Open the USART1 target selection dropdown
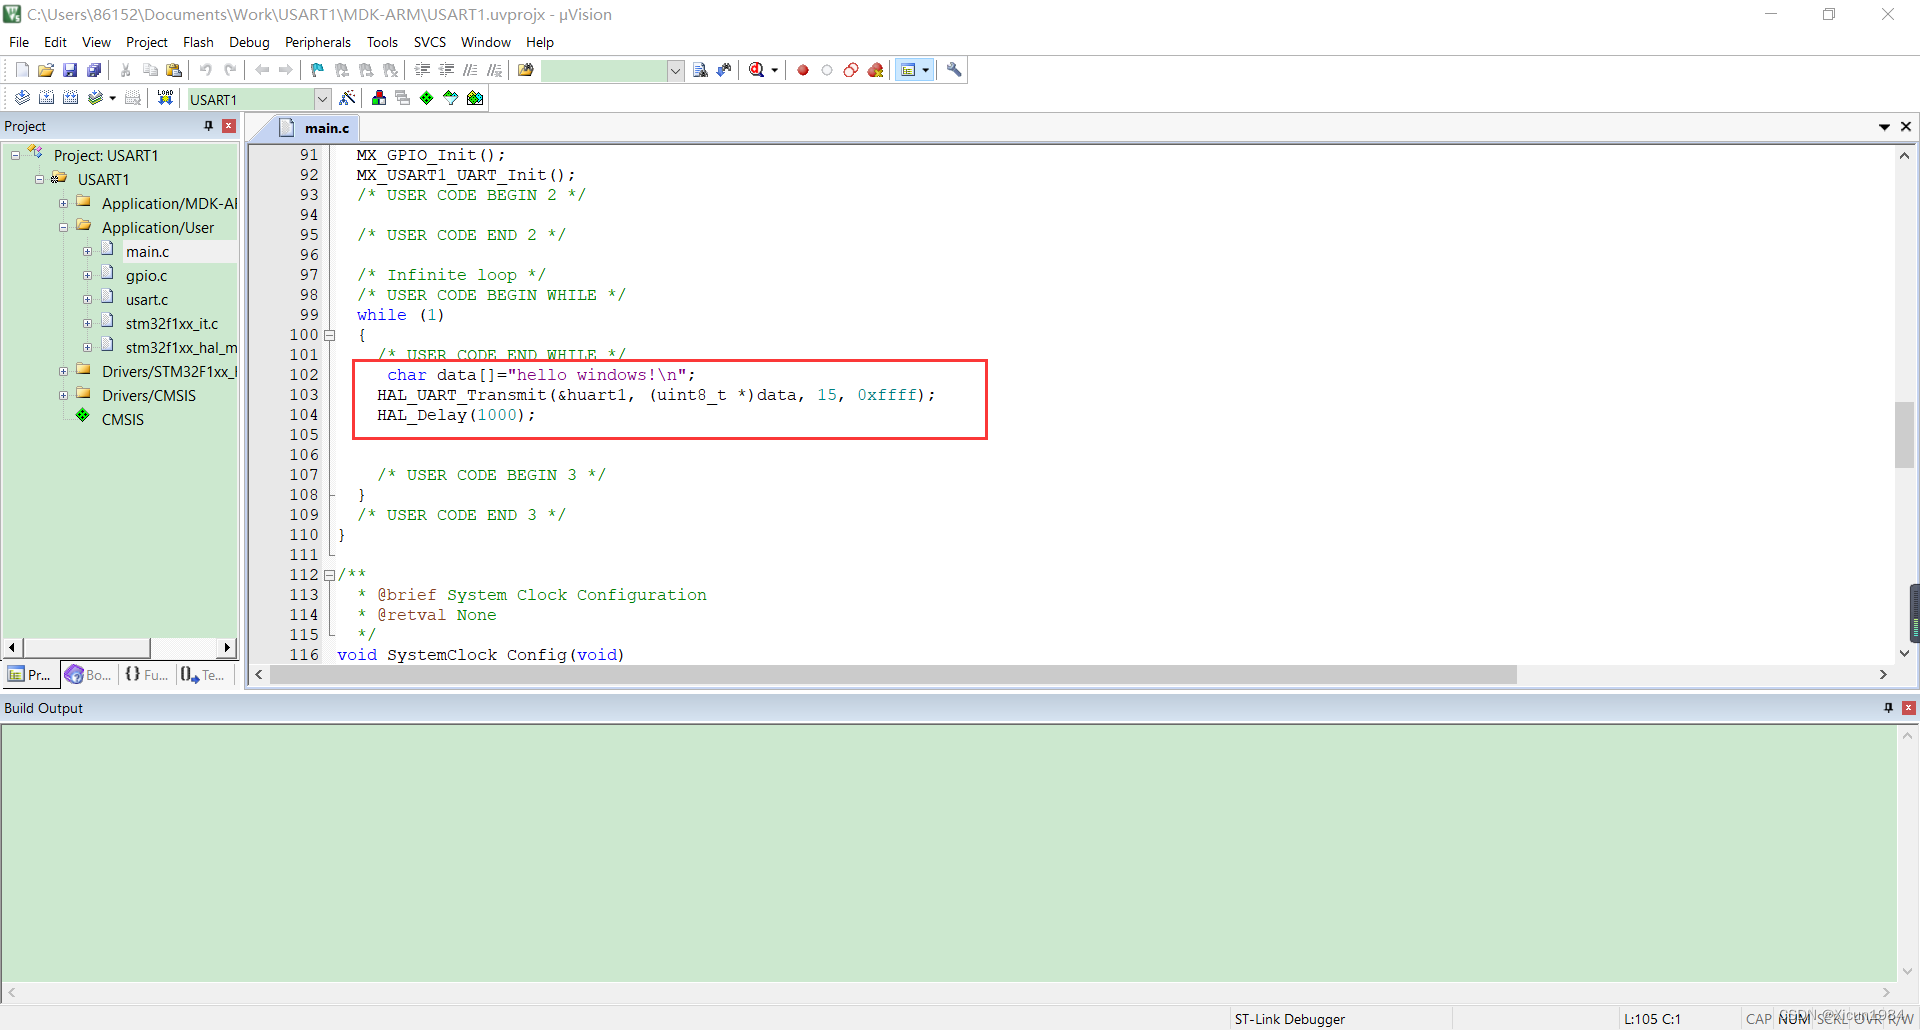 click(x=321, y=98)
